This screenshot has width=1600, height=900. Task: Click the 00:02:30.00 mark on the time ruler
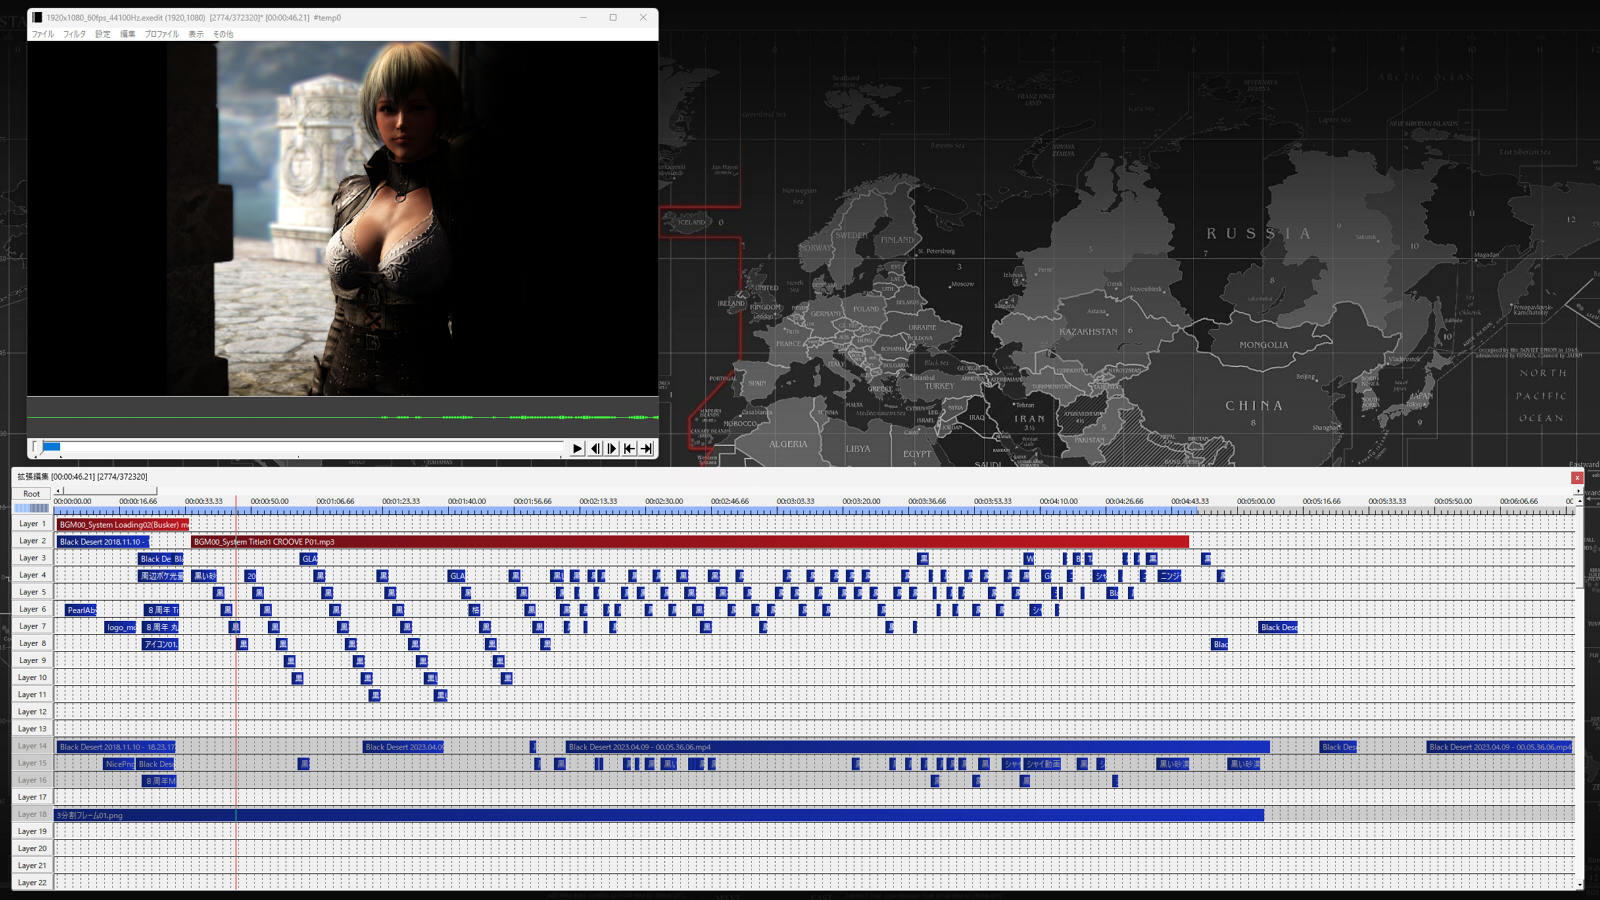(x=664, y=501)
